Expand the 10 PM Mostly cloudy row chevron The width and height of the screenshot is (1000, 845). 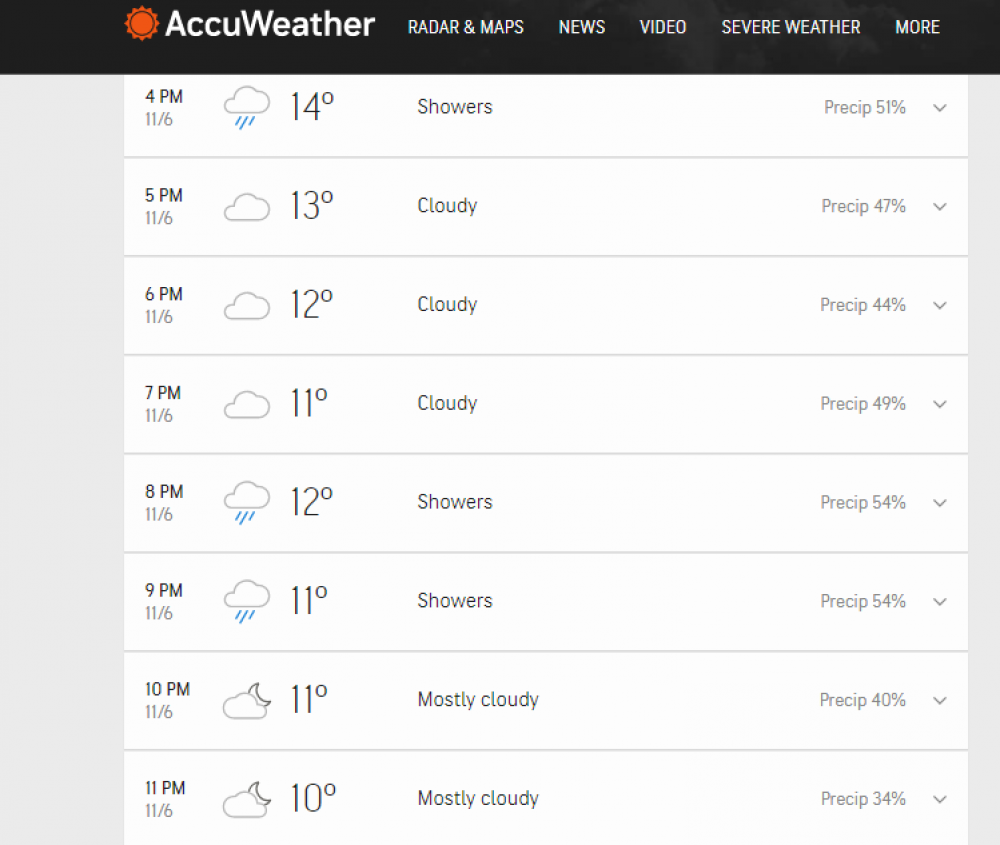tap(939, 700)
